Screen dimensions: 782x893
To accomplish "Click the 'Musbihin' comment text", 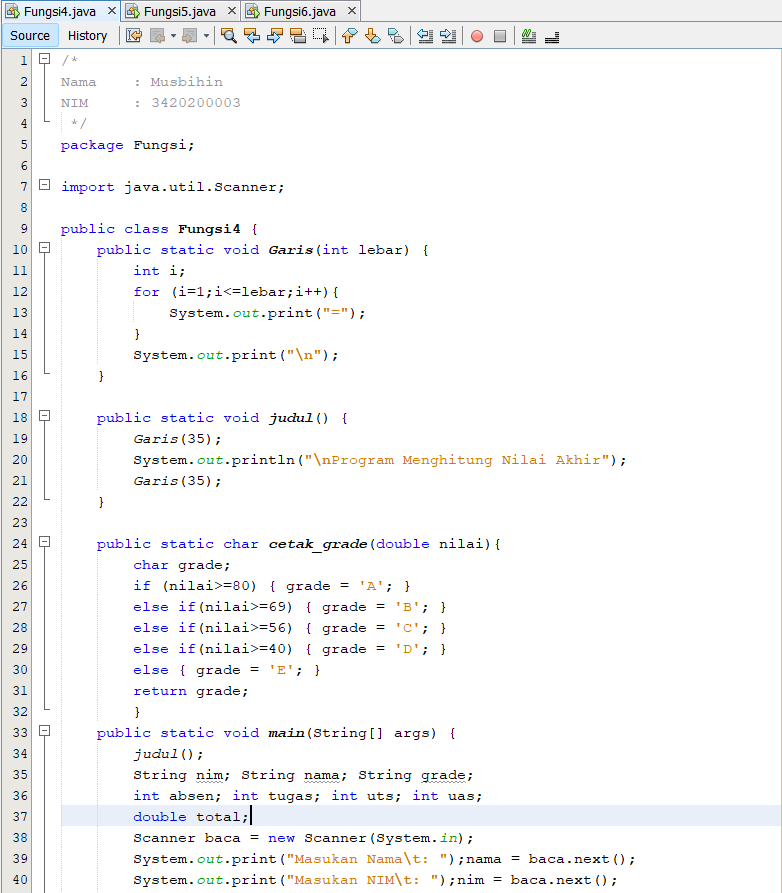I will point(186,82).
